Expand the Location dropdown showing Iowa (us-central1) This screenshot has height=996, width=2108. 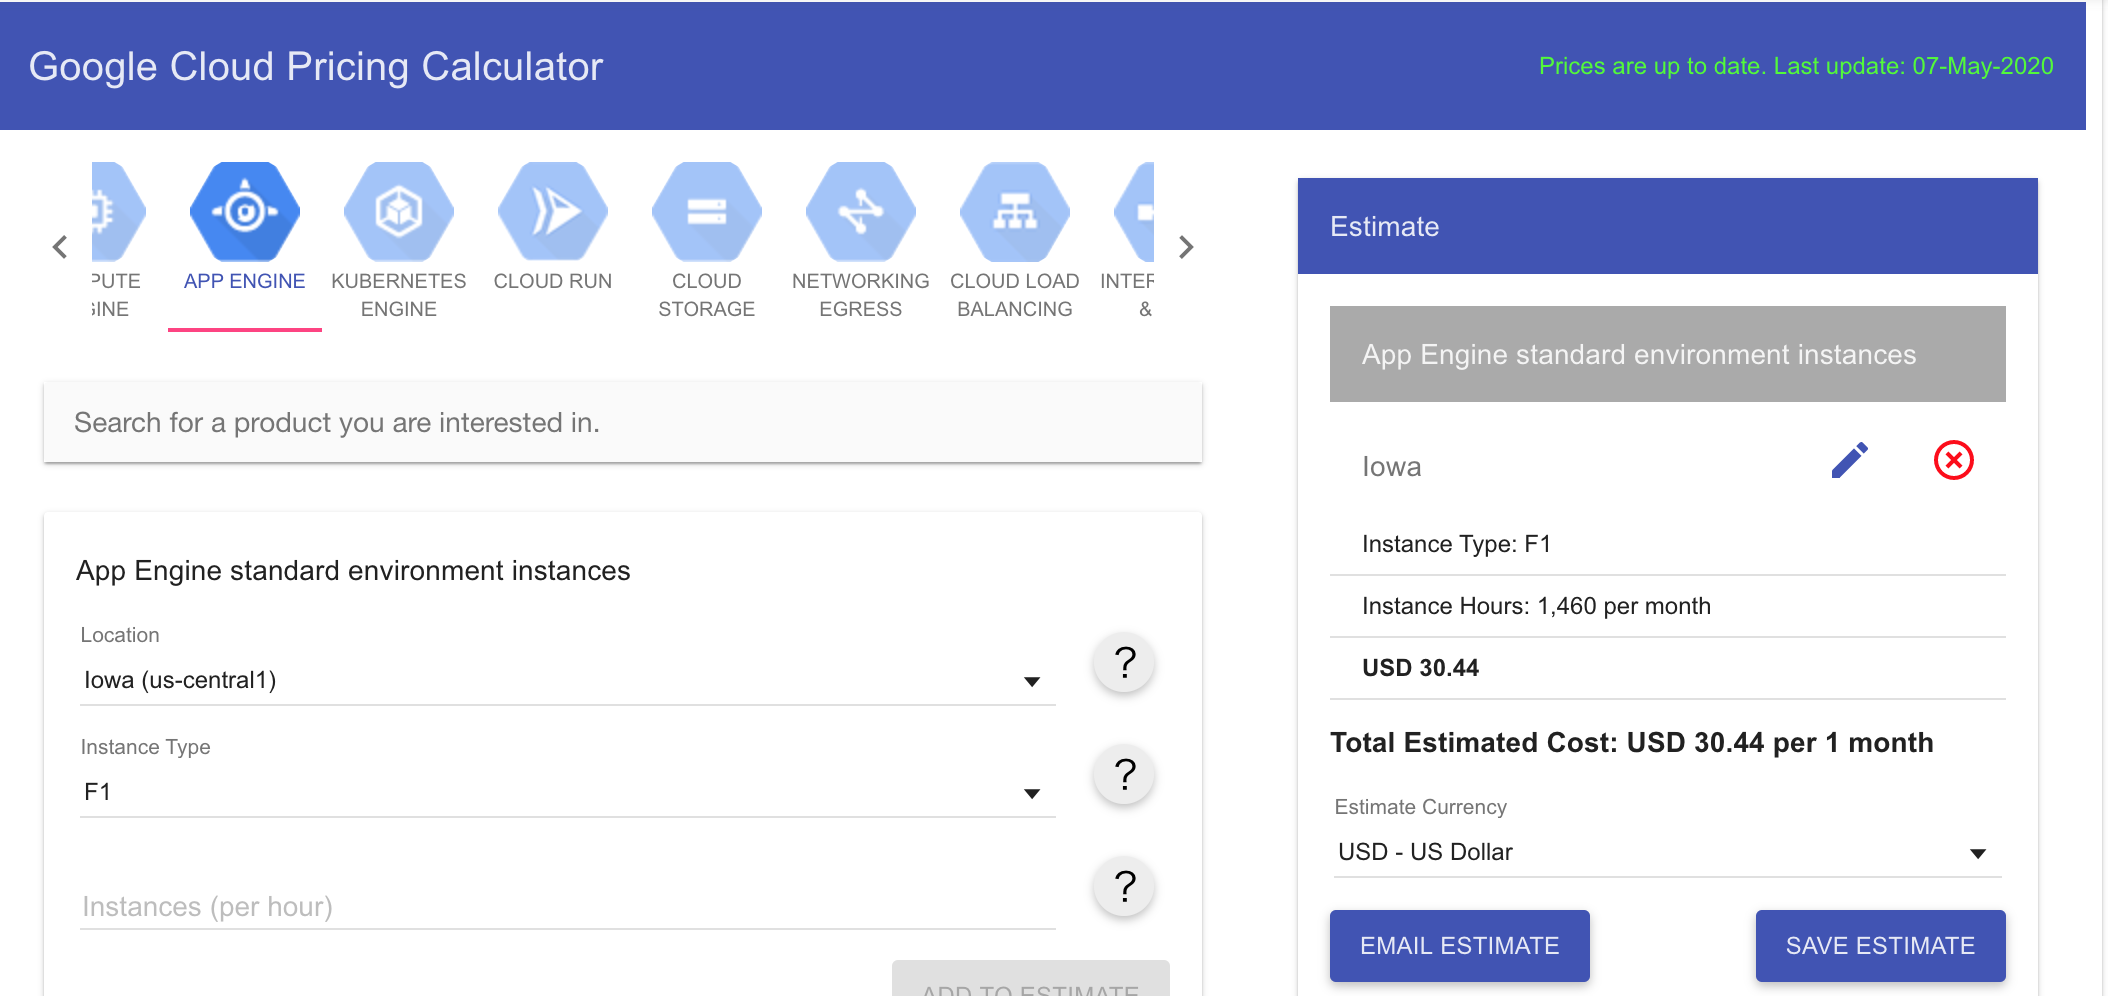[568, 680]
